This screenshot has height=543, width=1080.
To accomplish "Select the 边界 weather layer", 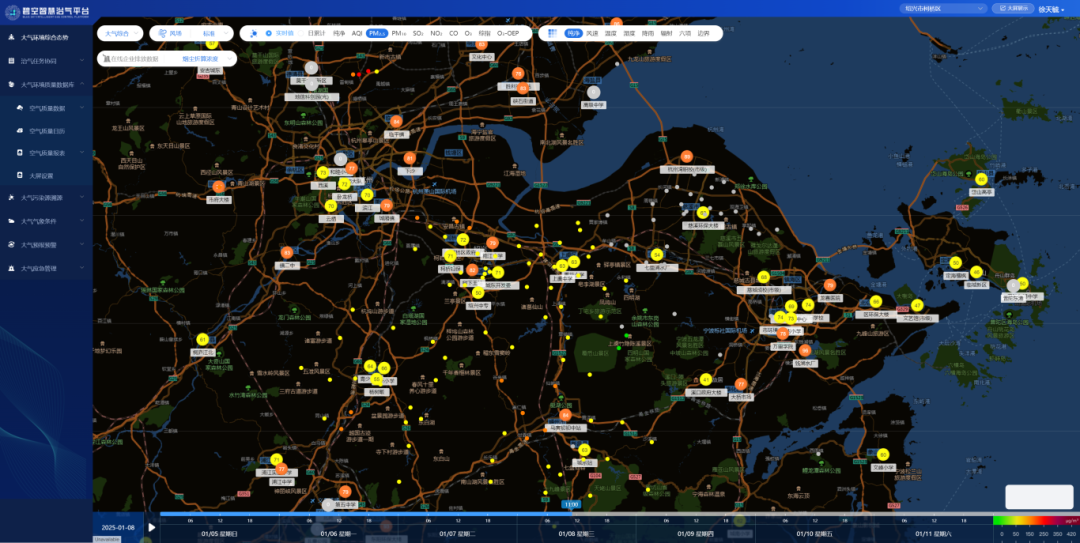I will pos(703,33).
